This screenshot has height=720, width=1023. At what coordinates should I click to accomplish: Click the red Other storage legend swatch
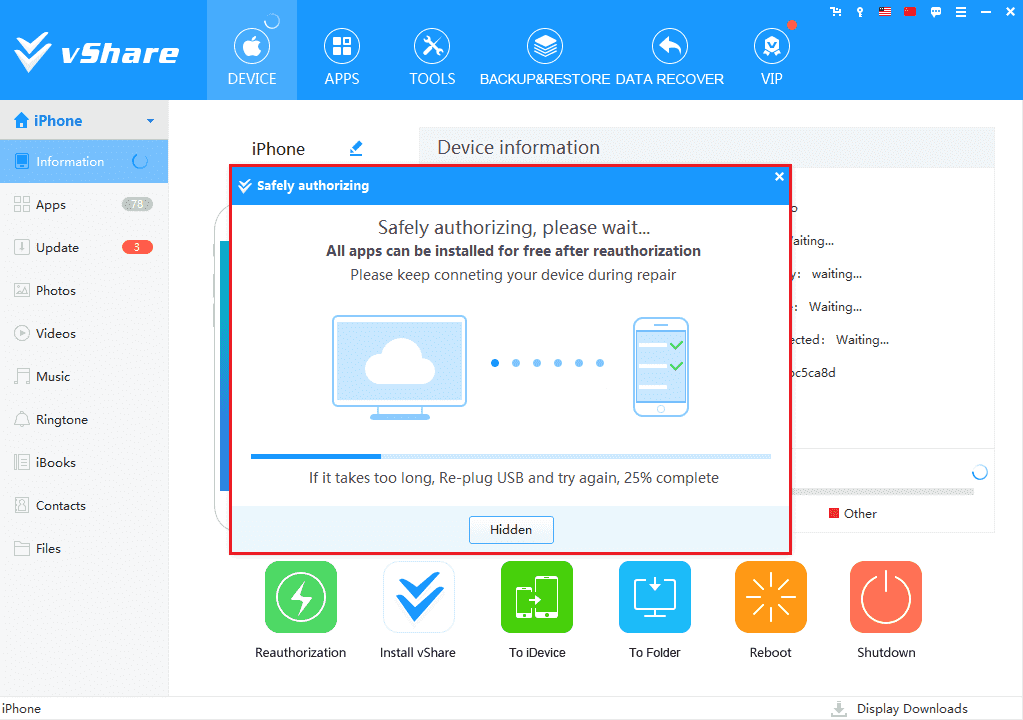[833, 513]
